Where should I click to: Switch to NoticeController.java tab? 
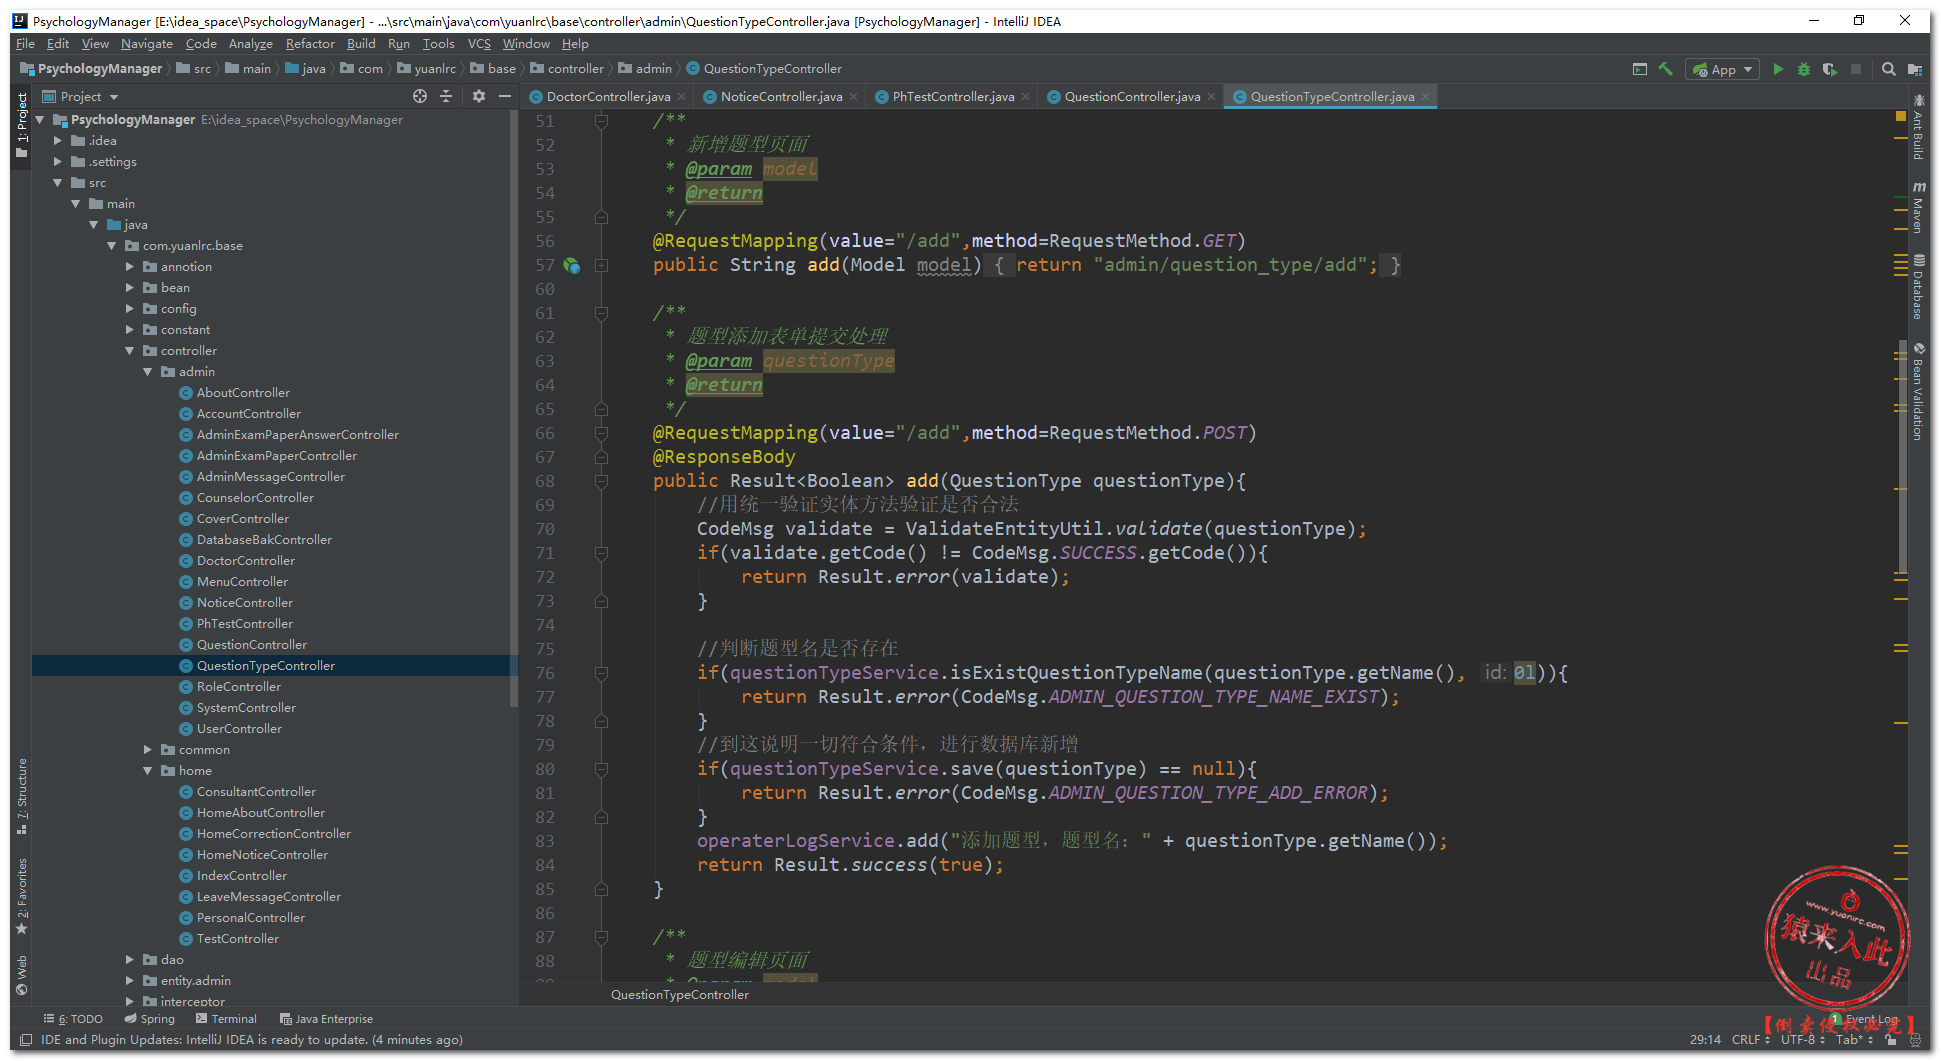780,97
